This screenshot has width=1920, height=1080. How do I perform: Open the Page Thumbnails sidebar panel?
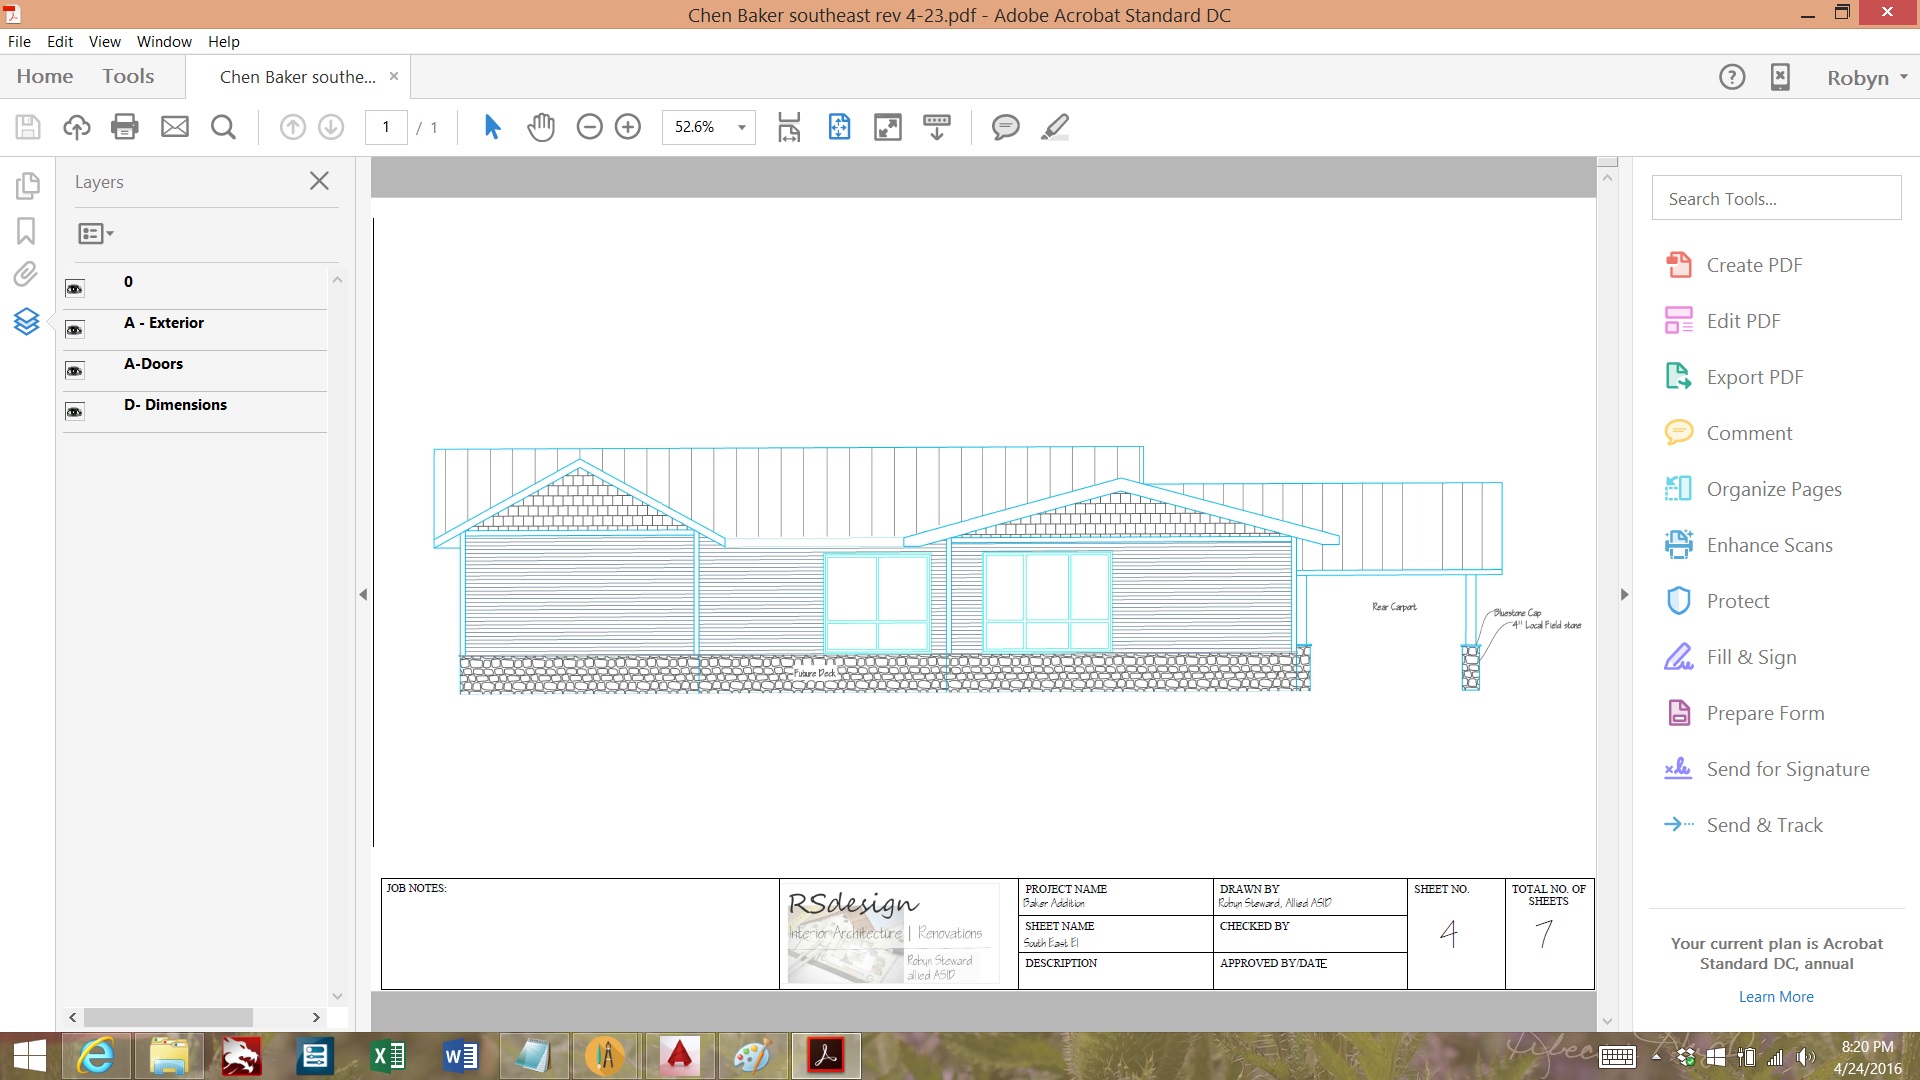tap(28, 185)
